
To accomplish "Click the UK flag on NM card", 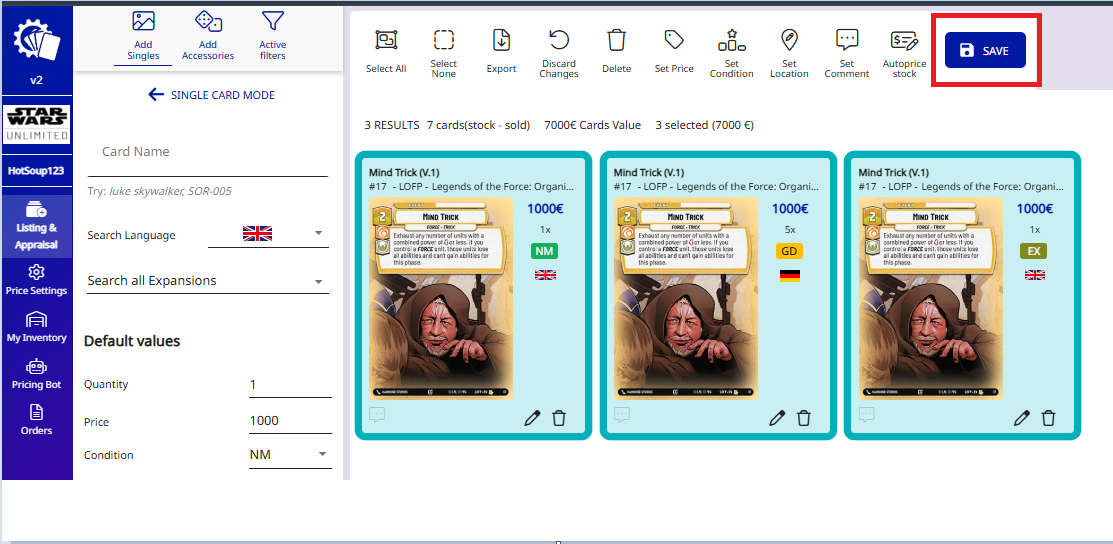I will (545, 275).
